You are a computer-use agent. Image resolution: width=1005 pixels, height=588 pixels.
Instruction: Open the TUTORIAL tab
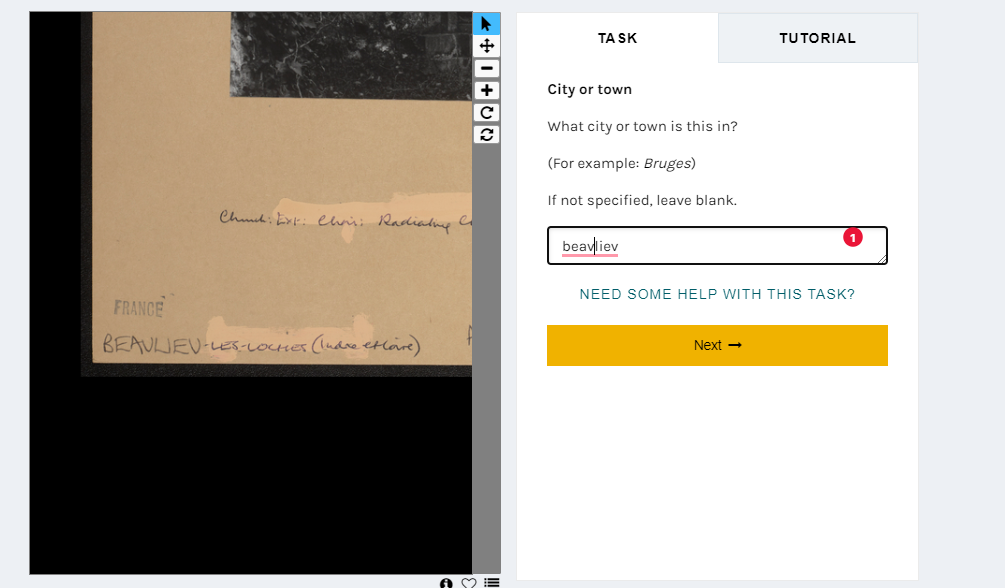click(x=818, y=38)
